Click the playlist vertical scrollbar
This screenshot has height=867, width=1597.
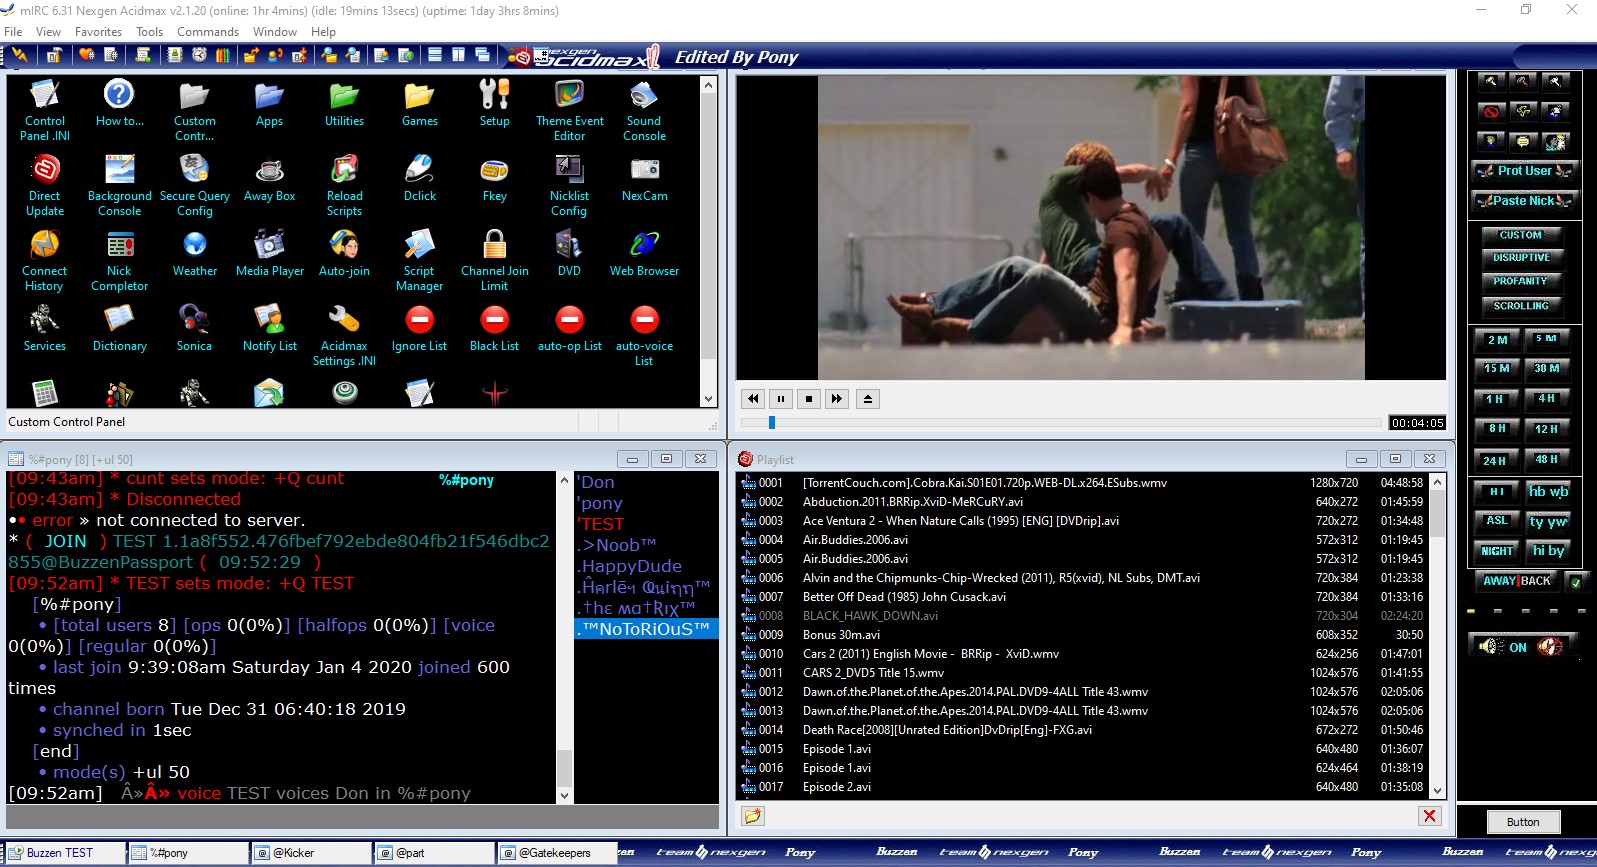pyautogui.click(x=1438, y=635)
